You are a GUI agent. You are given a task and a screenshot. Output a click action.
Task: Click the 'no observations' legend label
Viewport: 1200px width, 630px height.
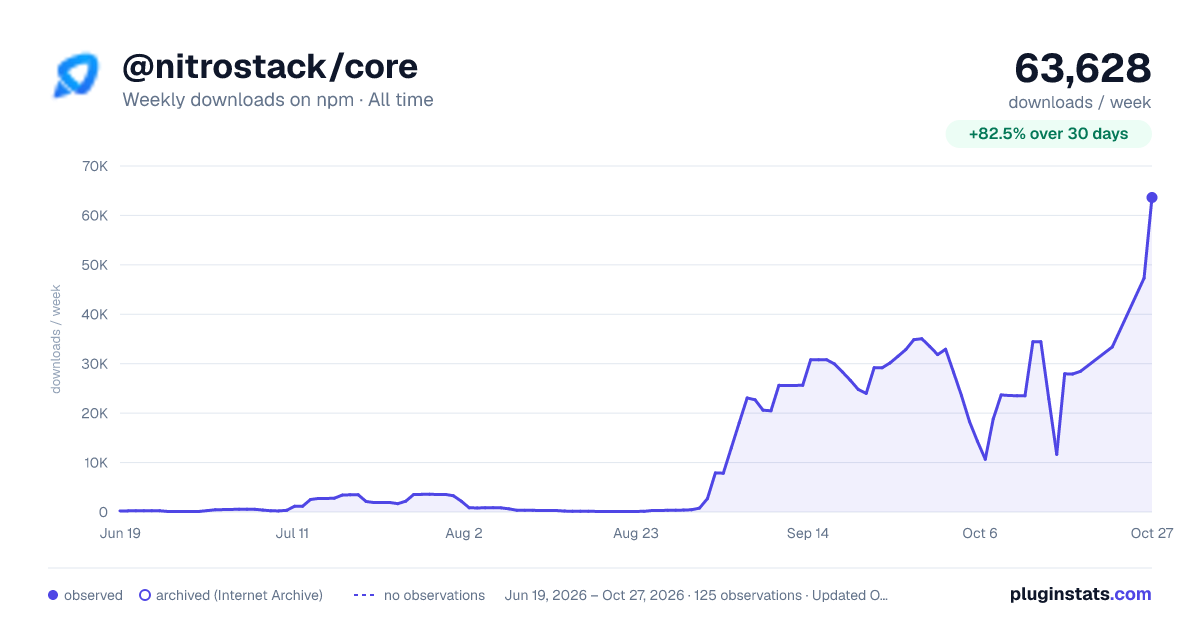[x=434, y=595]
